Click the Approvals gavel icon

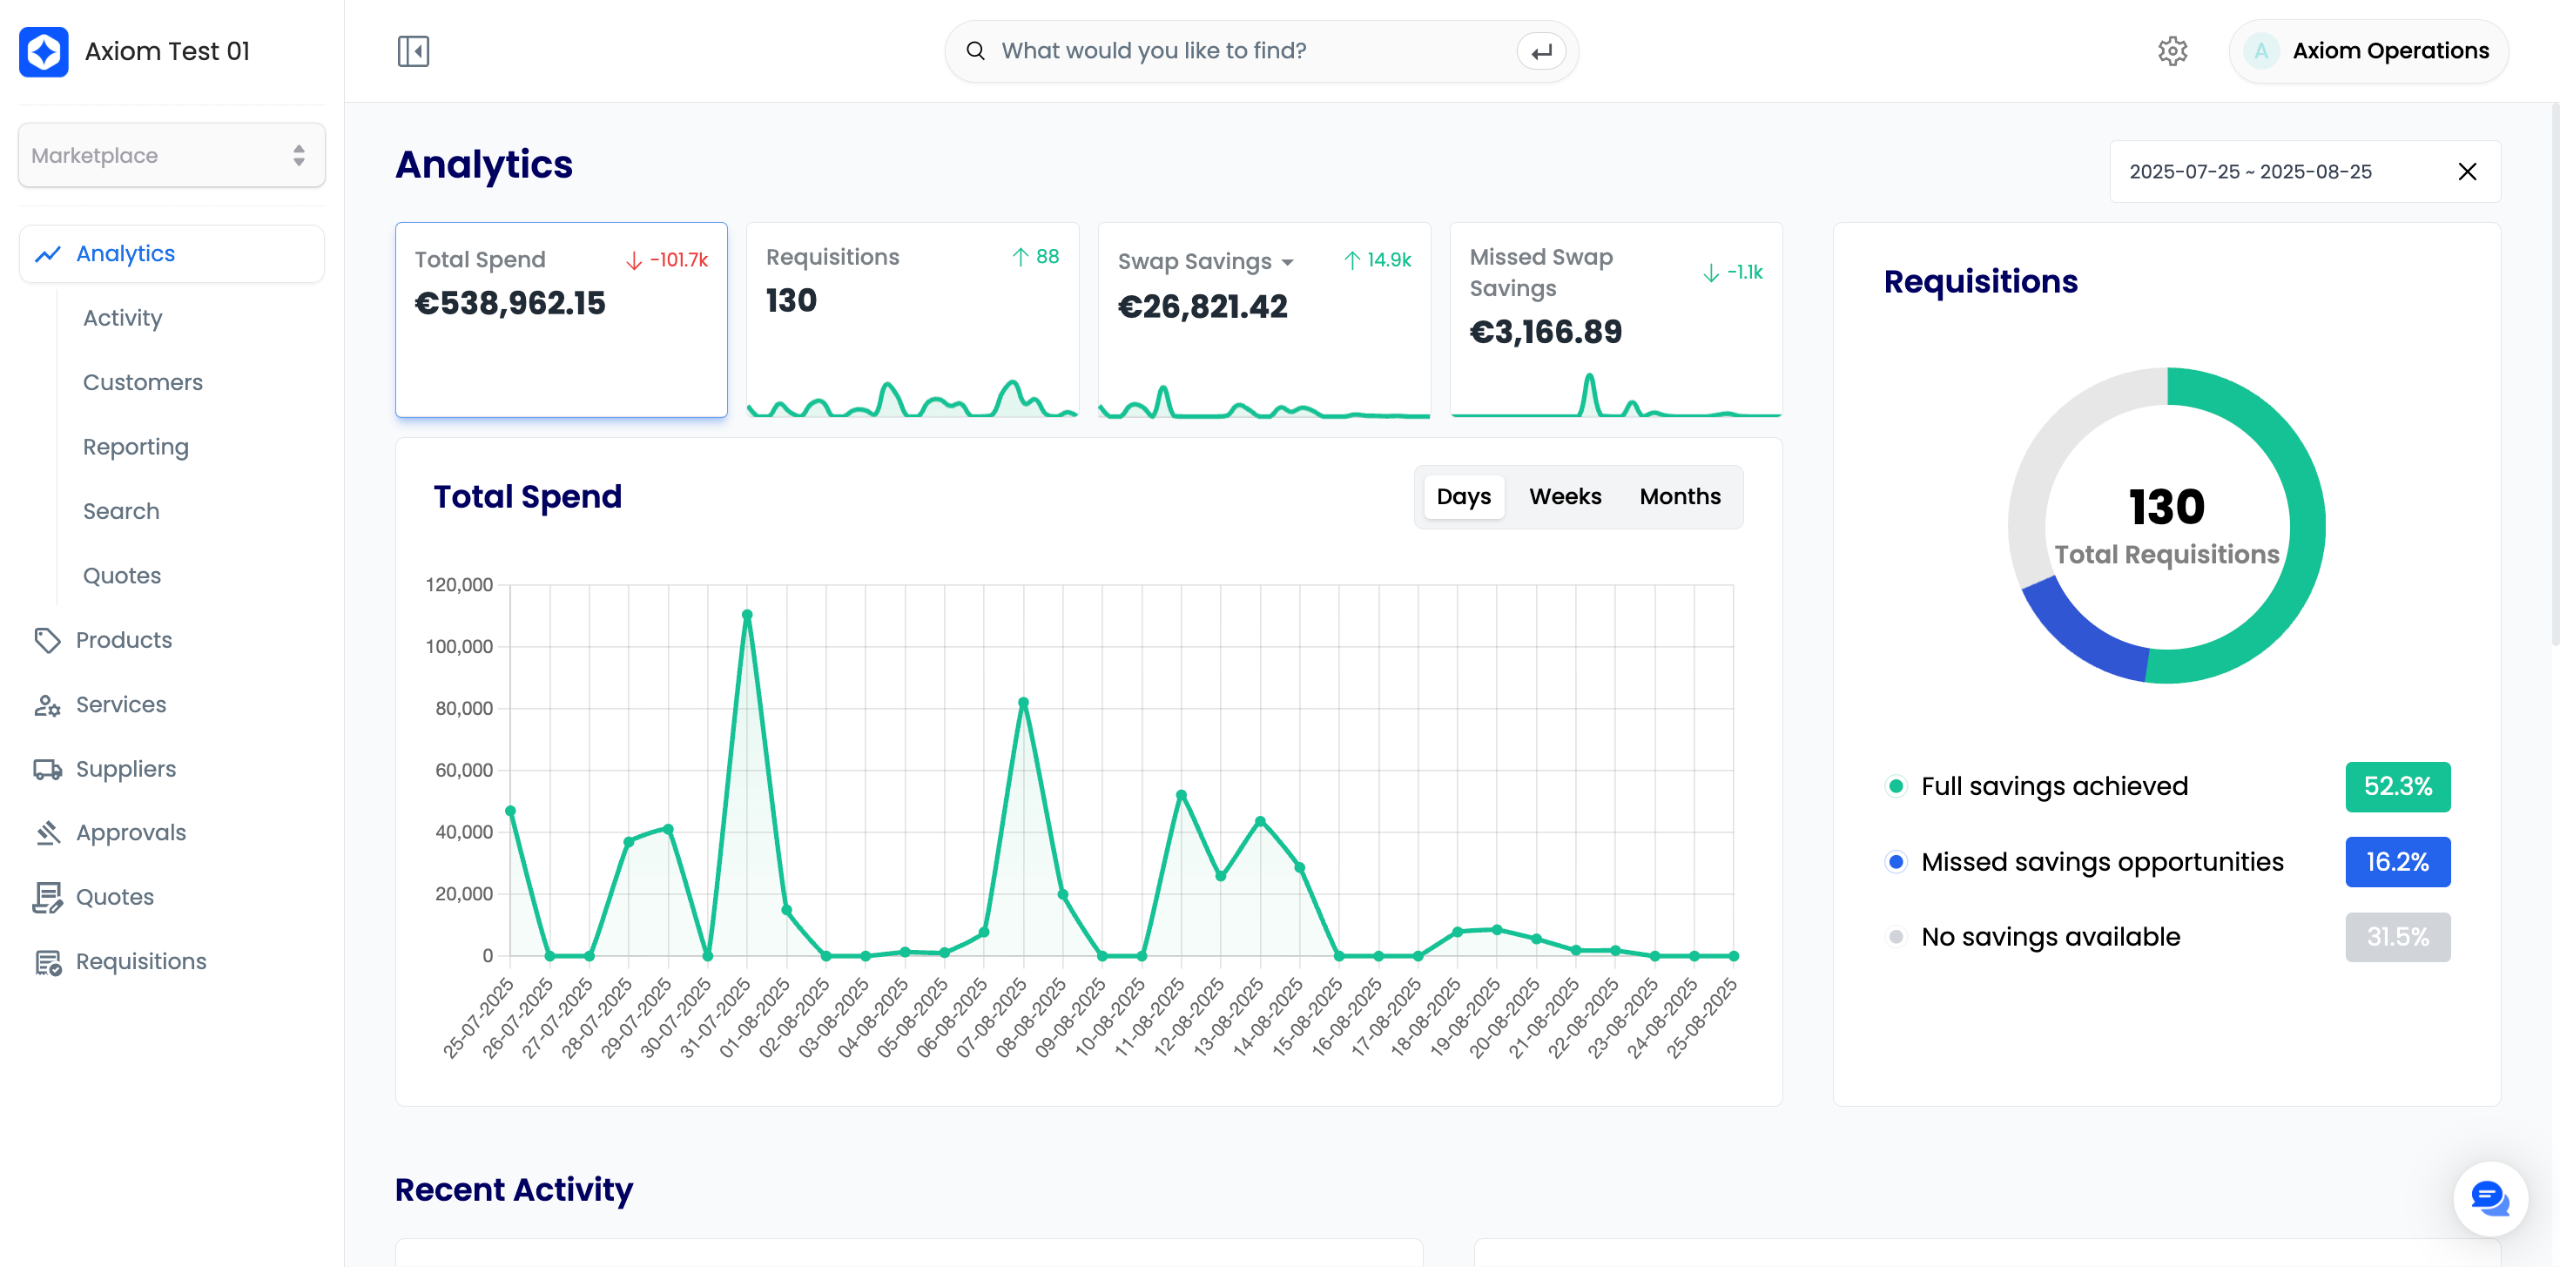pos(47,833)
